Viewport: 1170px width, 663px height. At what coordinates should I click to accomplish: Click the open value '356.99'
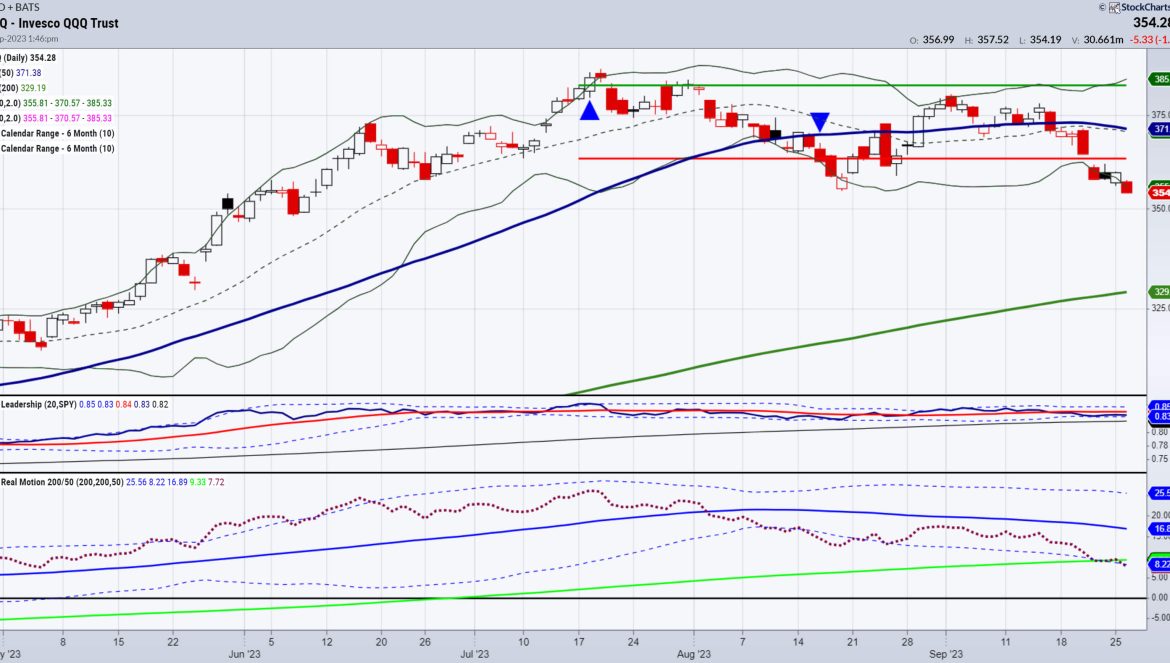938,40
